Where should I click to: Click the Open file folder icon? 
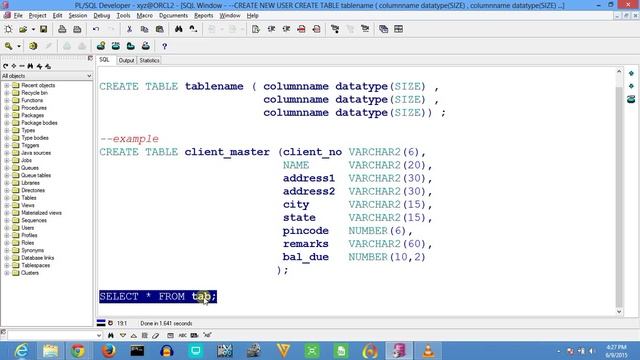click(x=23, y=29)
